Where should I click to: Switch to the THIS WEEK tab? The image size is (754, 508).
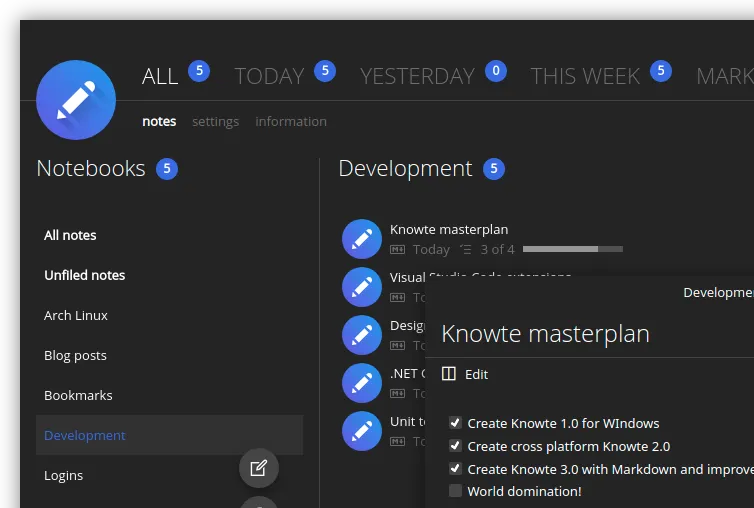tap(585, 76)
